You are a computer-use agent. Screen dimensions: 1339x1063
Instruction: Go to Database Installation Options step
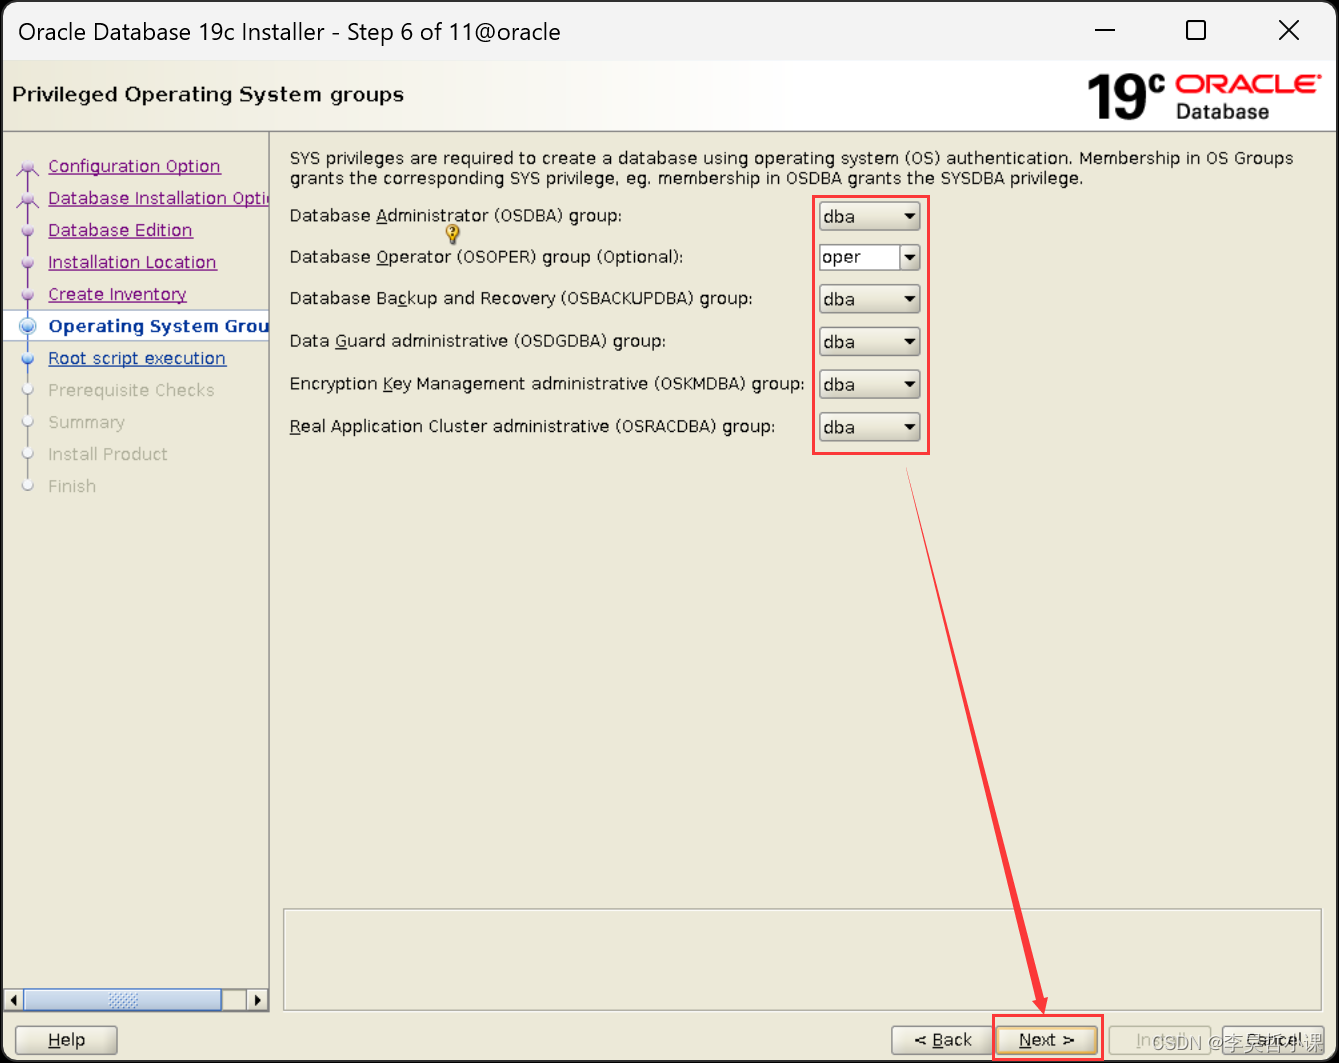click(158, 198)
